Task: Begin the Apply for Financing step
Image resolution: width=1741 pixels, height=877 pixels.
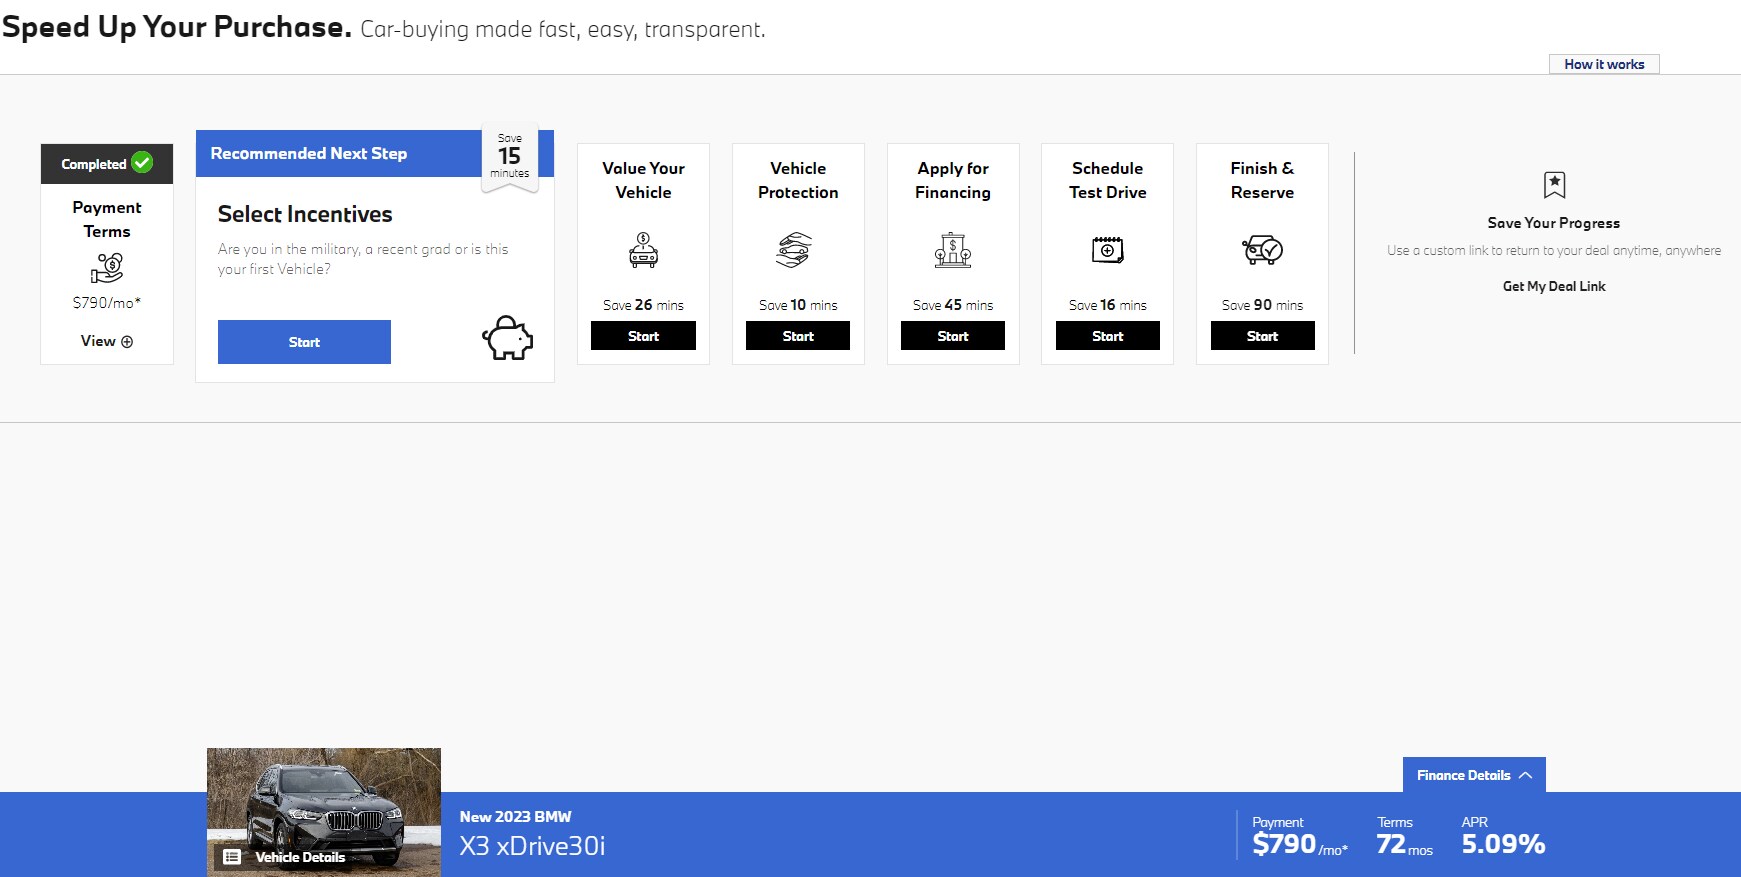Action: click(952, 336)
